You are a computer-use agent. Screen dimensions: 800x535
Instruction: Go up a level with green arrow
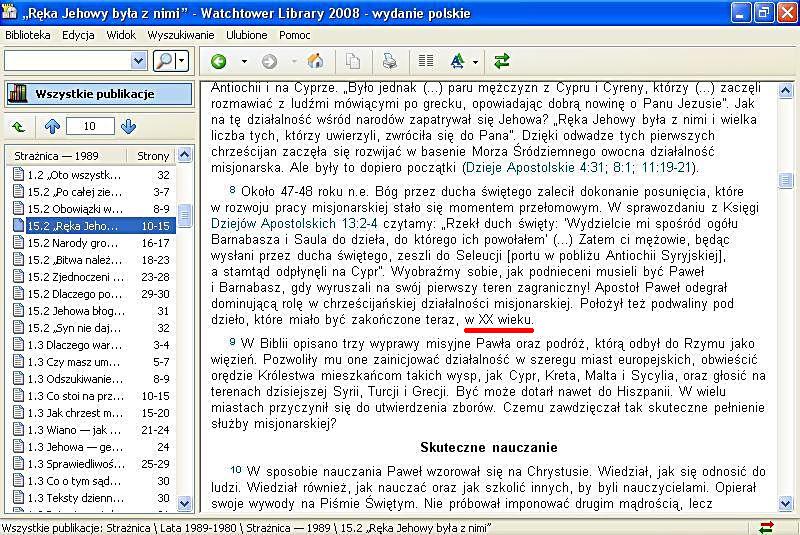[x=19, y=127]
